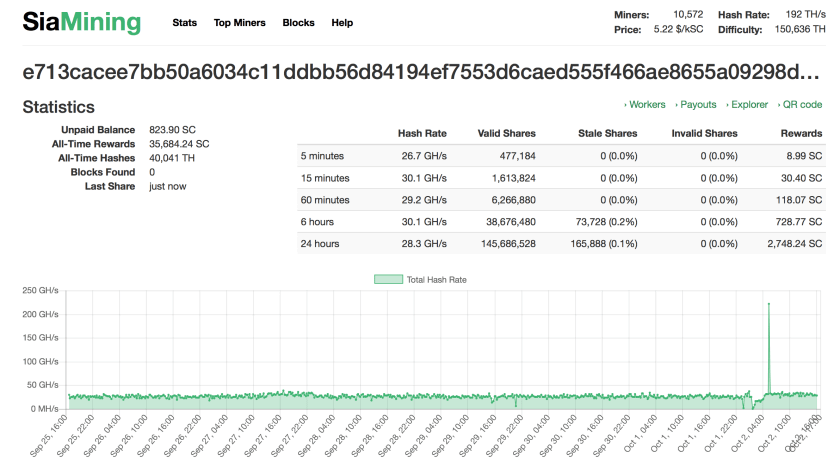View the Payouts link
The height and width of the screenshot is (466, 840).
[697, 105]
